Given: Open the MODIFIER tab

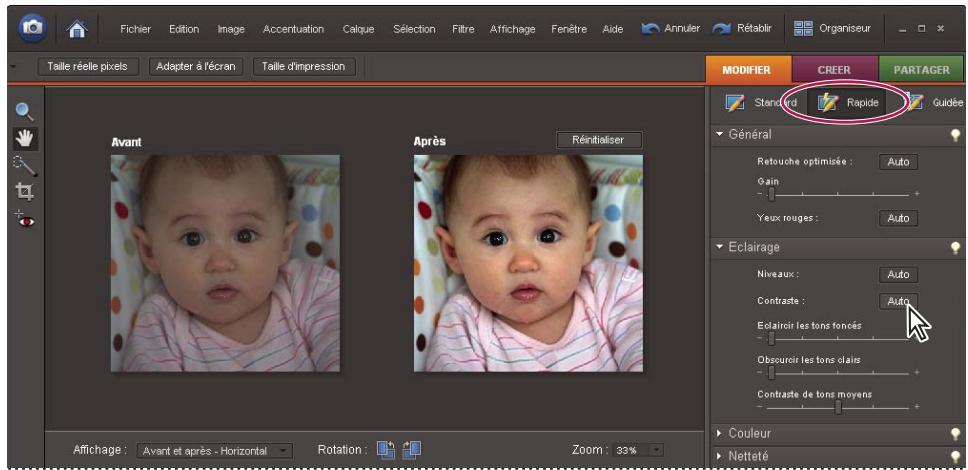Looking at the screenshot, I should (748, 70).
